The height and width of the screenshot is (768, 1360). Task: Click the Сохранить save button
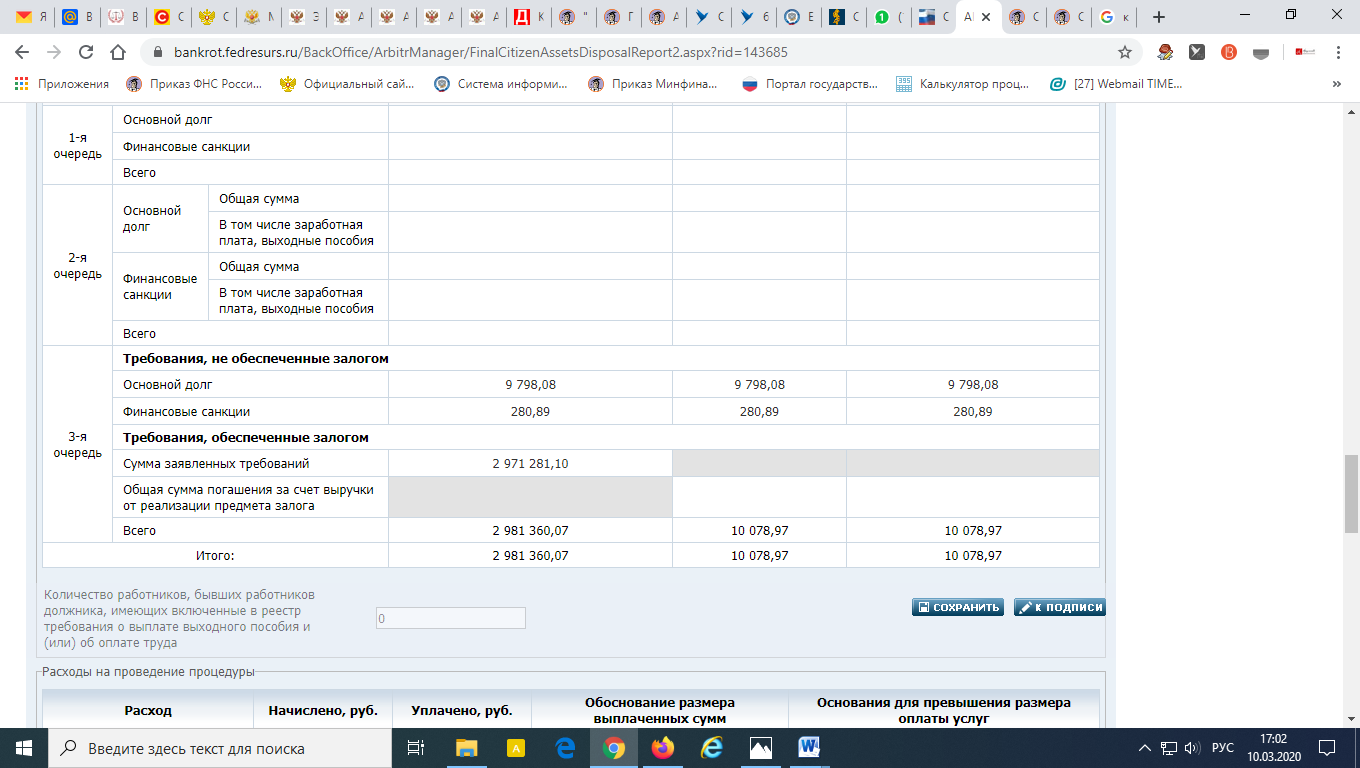[957, 607]
